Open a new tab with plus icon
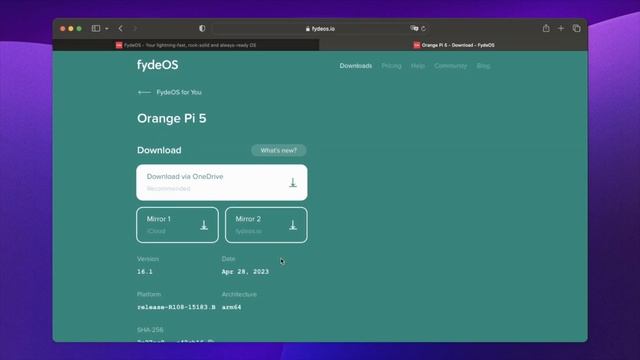This screenshot has width=640, height=360. tap(561, 29)
